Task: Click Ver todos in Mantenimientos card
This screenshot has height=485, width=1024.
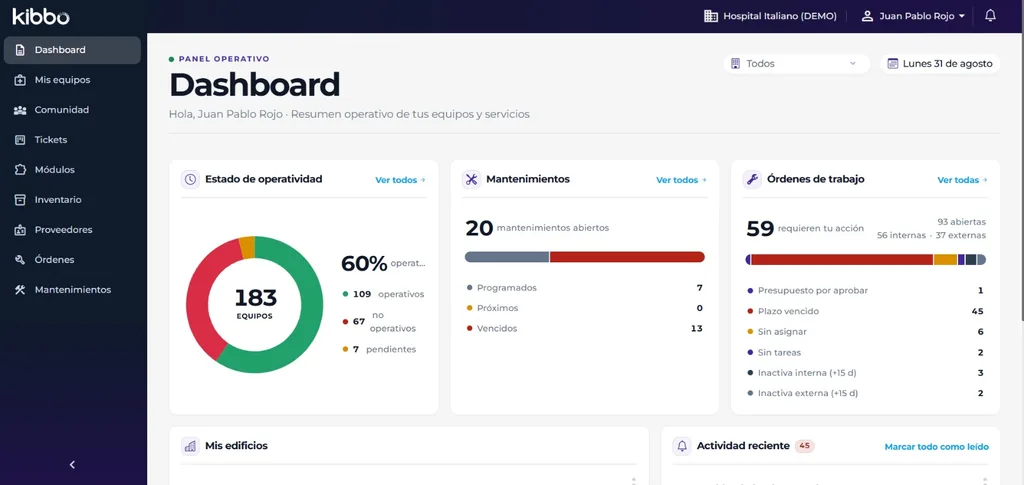Action: (681, 180)
